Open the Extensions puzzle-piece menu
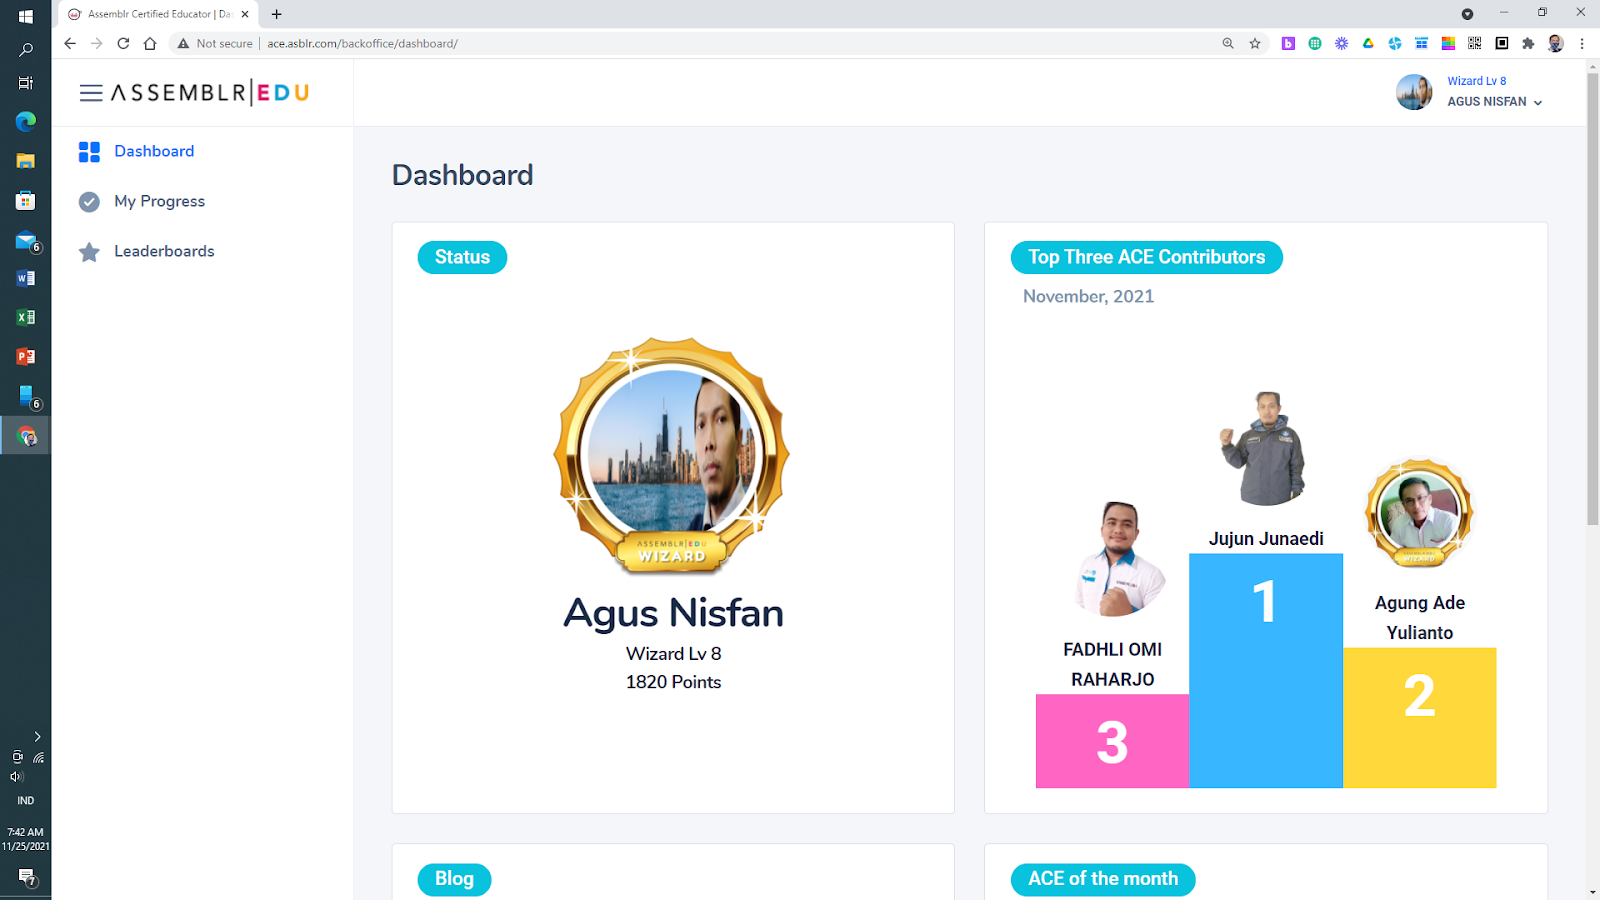 1528,43
